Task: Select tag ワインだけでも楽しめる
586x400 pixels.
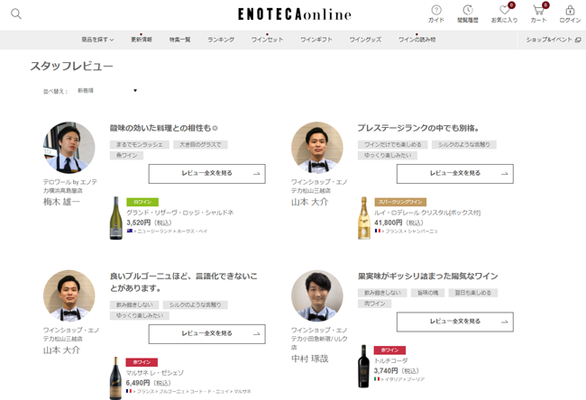Action: pos(393,145)
